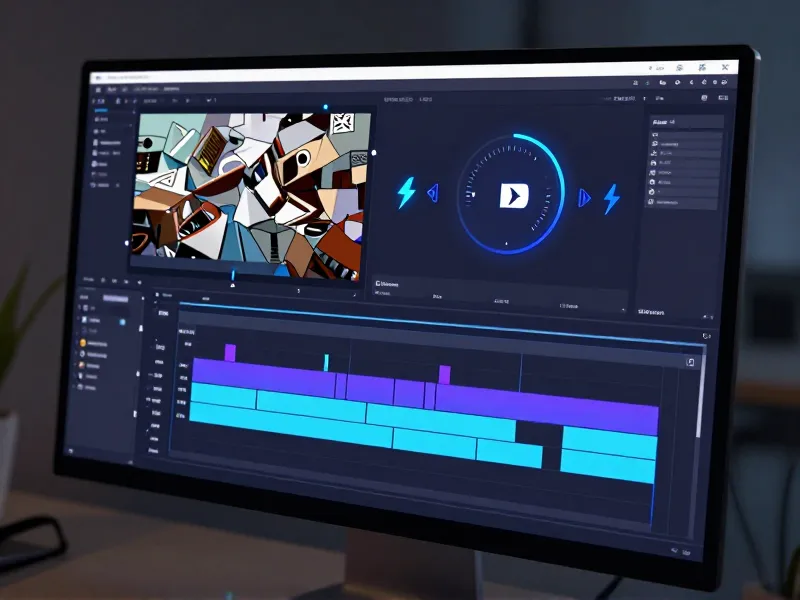The height and width of the screenshot is (600, 800).
Task: Click the right-pointing triangle beside the dial
Action: click(x=586, y=197)
